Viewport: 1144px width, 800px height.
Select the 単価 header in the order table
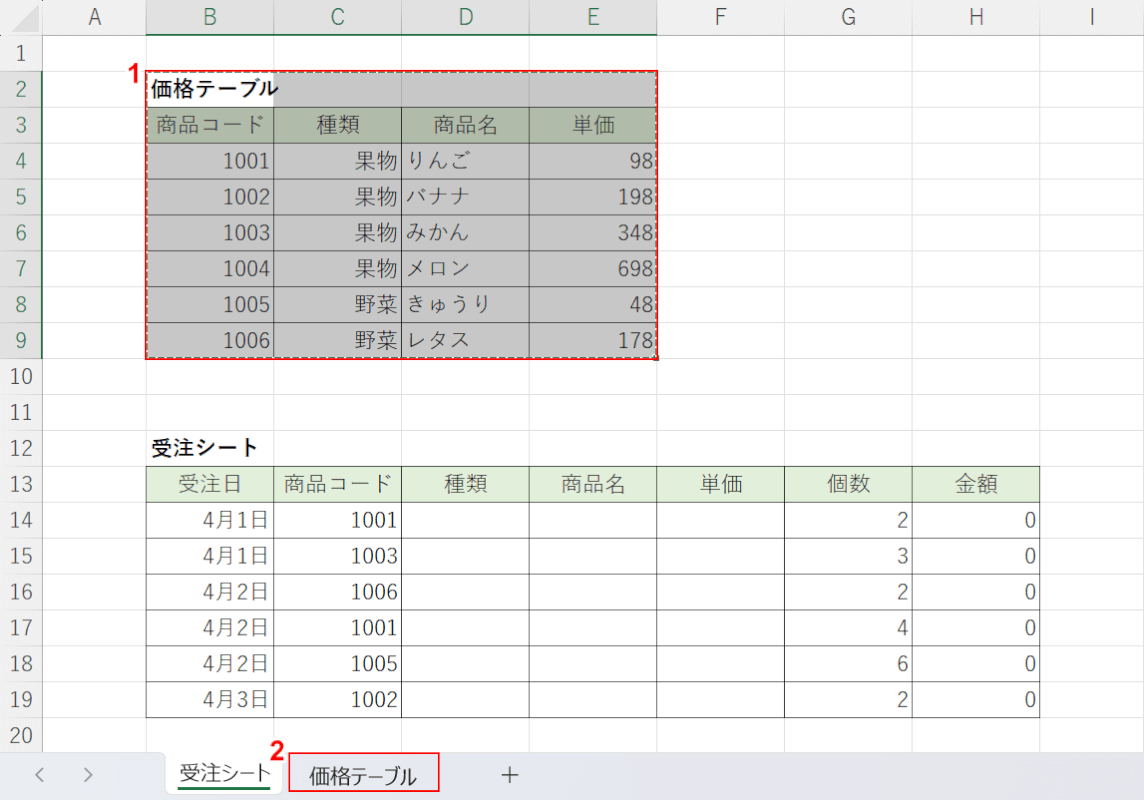pyautogui.click(x=720, y=484)
